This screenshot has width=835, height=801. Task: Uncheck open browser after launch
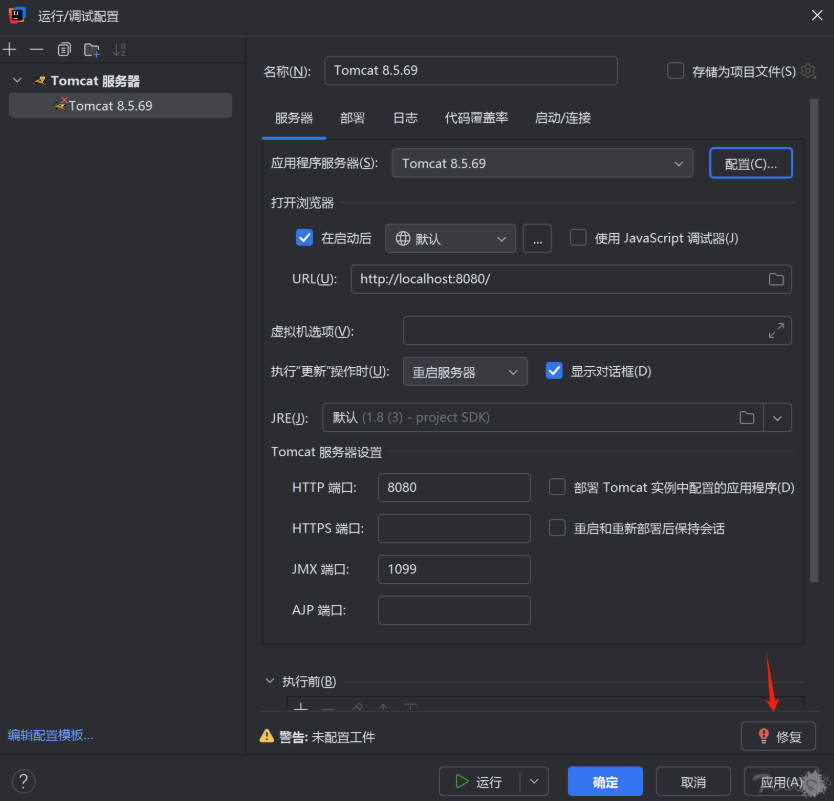click(x=304, y=238)
